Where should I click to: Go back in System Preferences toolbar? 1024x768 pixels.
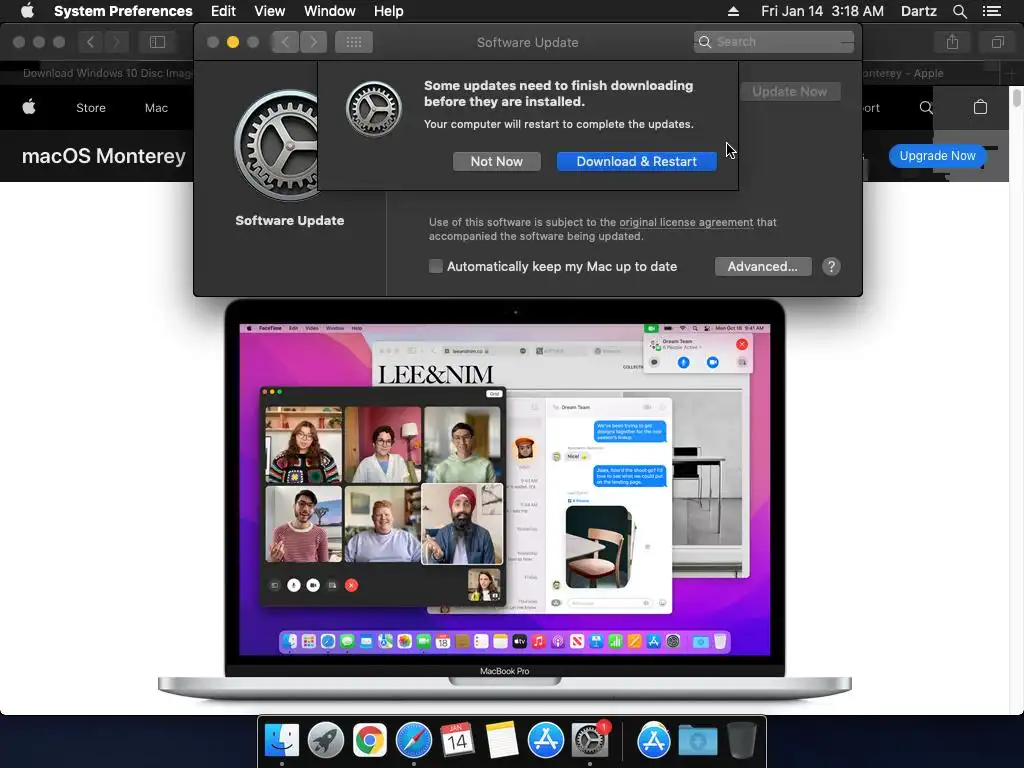pyautogui.click(x=285, y=42)
